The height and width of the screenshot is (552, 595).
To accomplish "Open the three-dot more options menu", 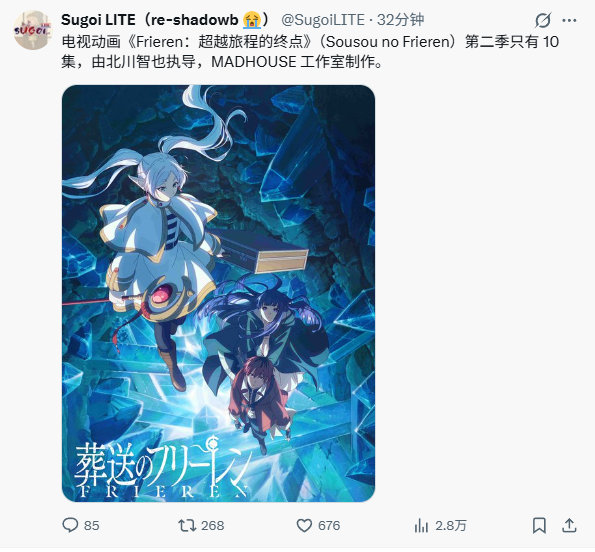I will pos(570,20).
